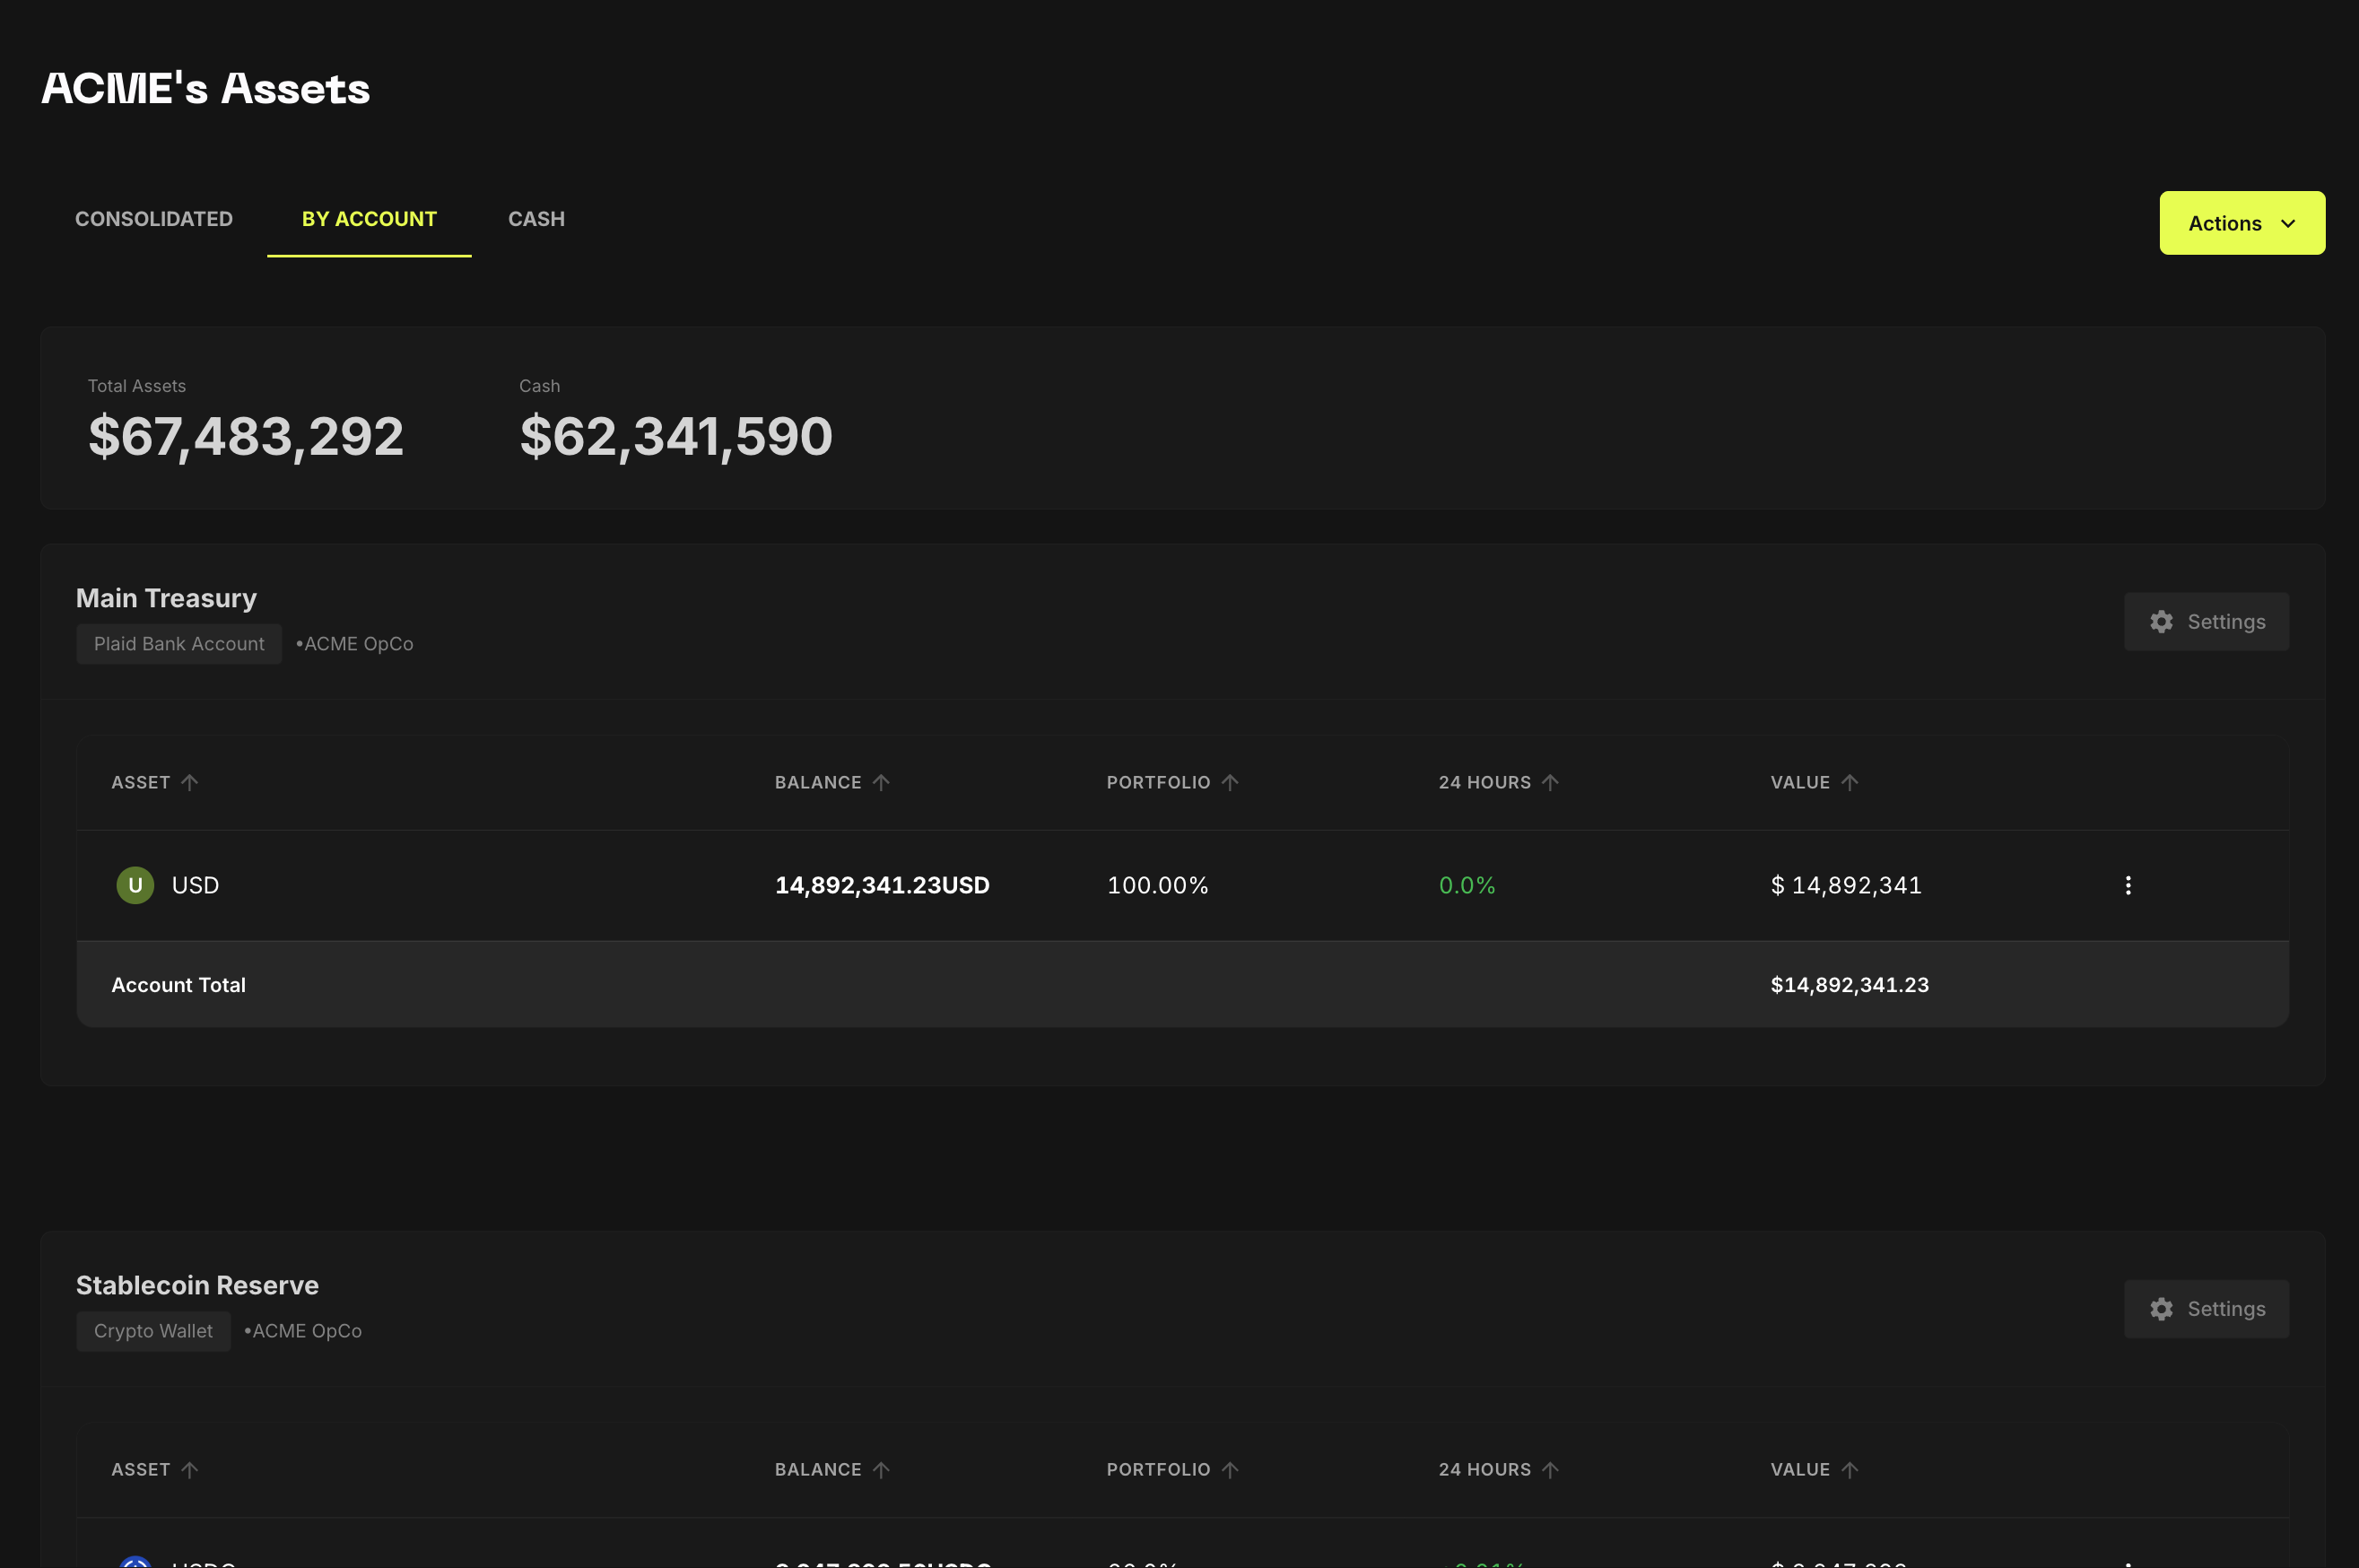Click the Main Treasury account heading
This screenshot has width=2359, height=1568.
166,598
